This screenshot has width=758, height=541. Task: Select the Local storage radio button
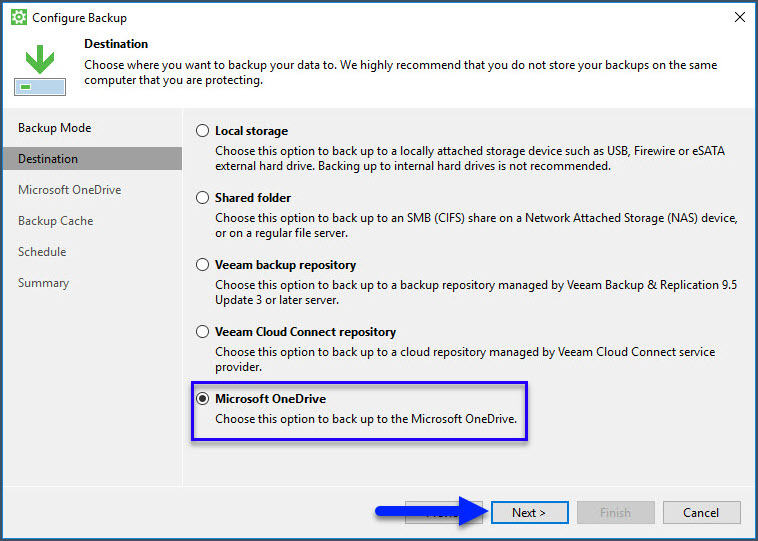pos(203,131)
